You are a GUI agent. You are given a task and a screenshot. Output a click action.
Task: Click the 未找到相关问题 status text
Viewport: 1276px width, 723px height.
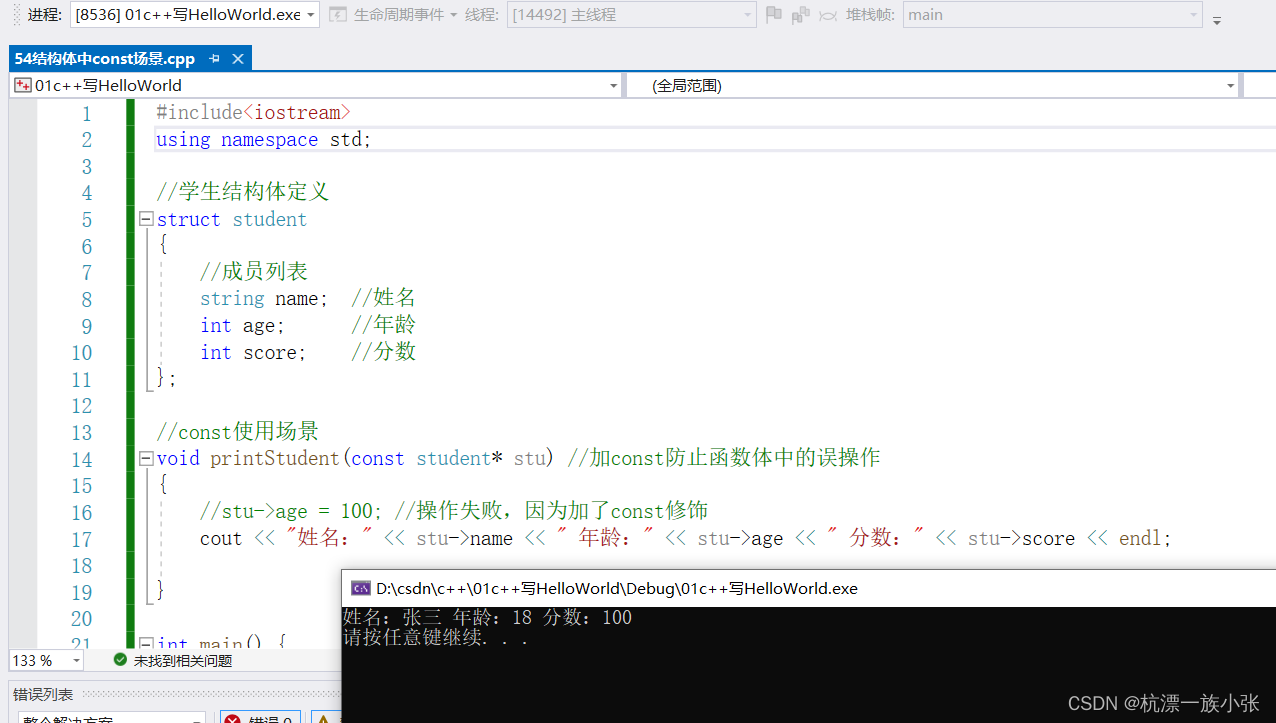coord(183,661)
